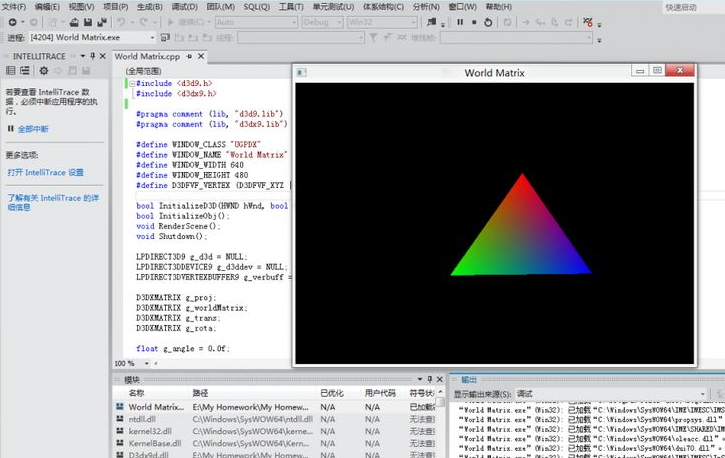The image size is (725, 458).
Task: Click the 全部中断 break all link
Action: (32, 129)
